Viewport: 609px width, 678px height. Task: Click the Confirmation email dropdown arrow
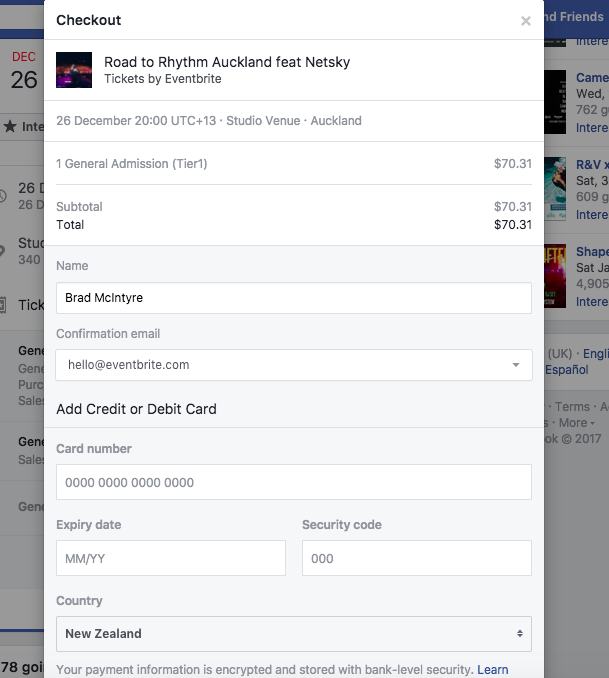[x=516, y=365]
